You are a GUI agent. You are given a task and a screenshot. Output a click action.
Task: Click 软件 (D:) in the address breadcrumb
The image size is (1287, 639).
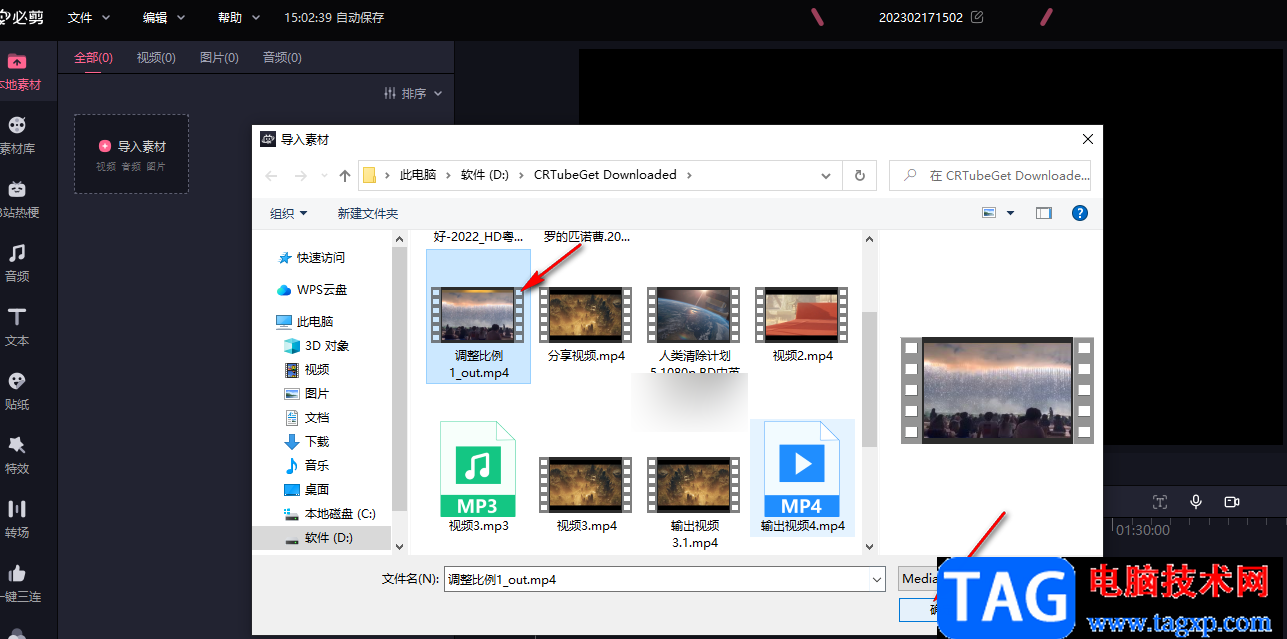(485, 175)
